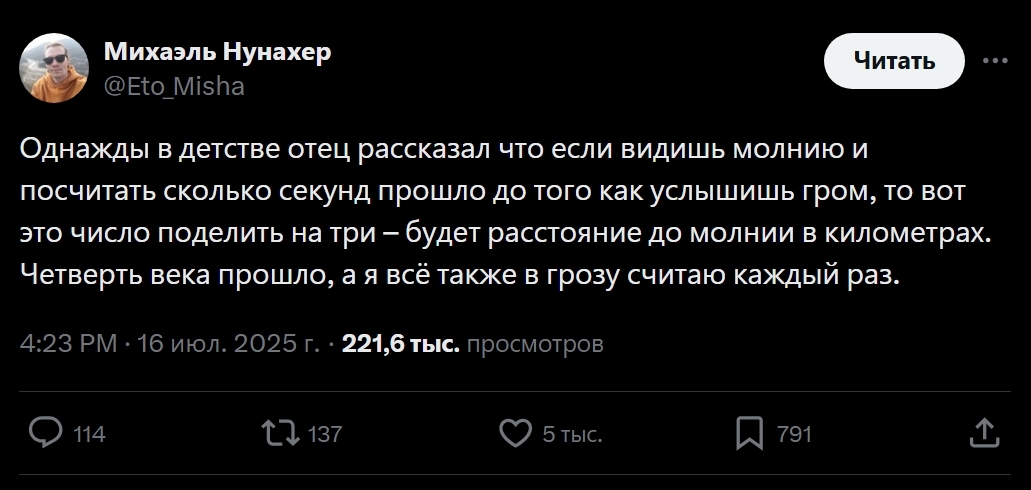1031x490 pixels.
Task: Bookmark the tweet using the bookmark icon
Action: (749, 433)
